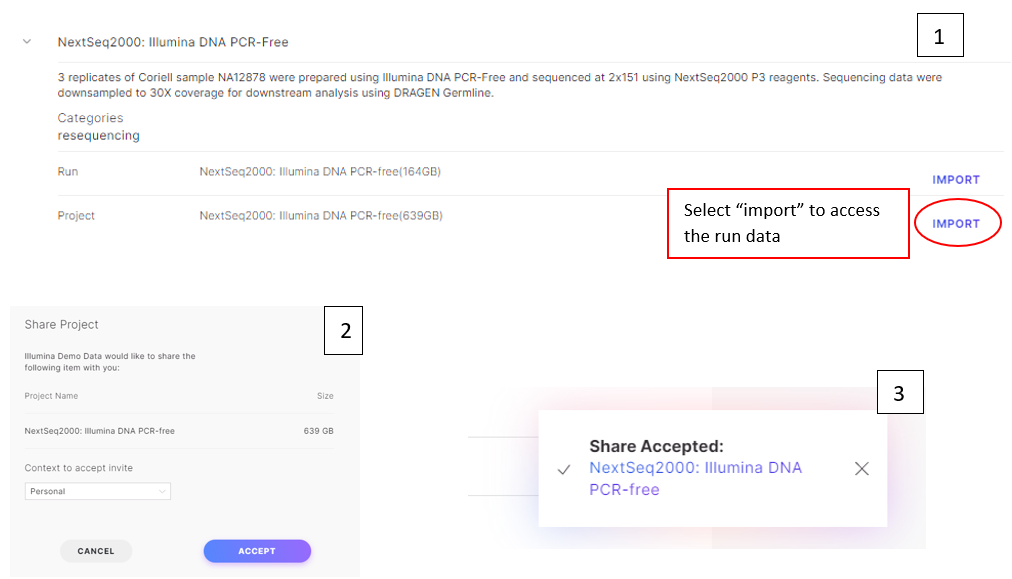Import the Run NextSeq2000 data (164GB)
The width and height of the screenshot is (1012, 579).
pyautogui.click(x=955, y=180)
